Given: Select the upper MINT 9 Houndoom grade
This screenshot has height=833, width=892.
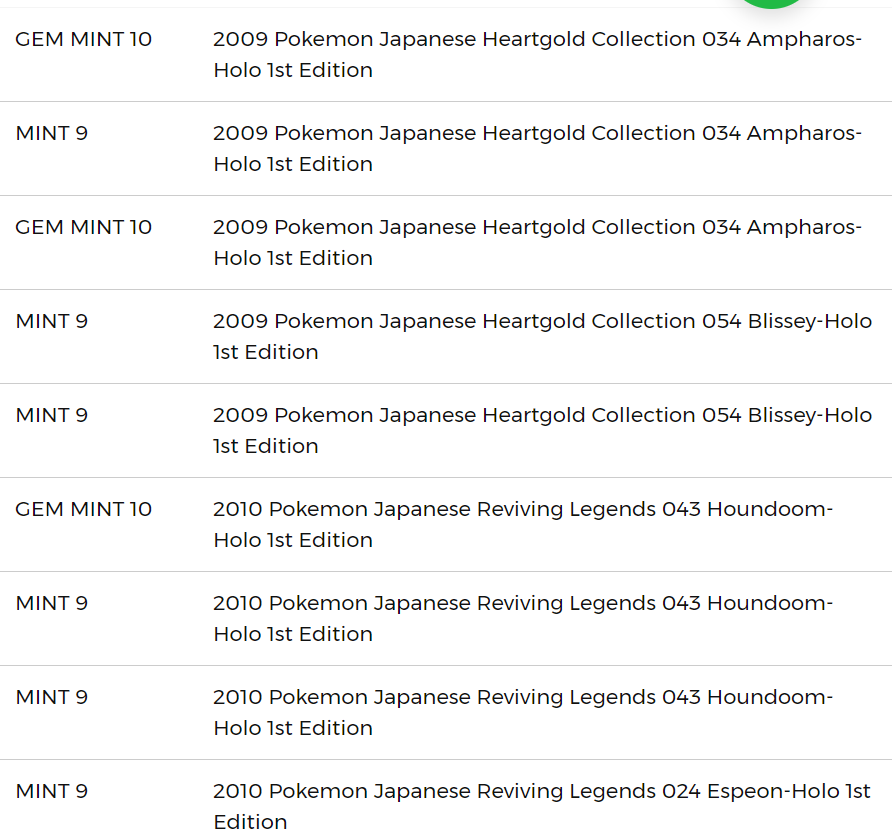Looking at the screenshot, I should 52,603.
